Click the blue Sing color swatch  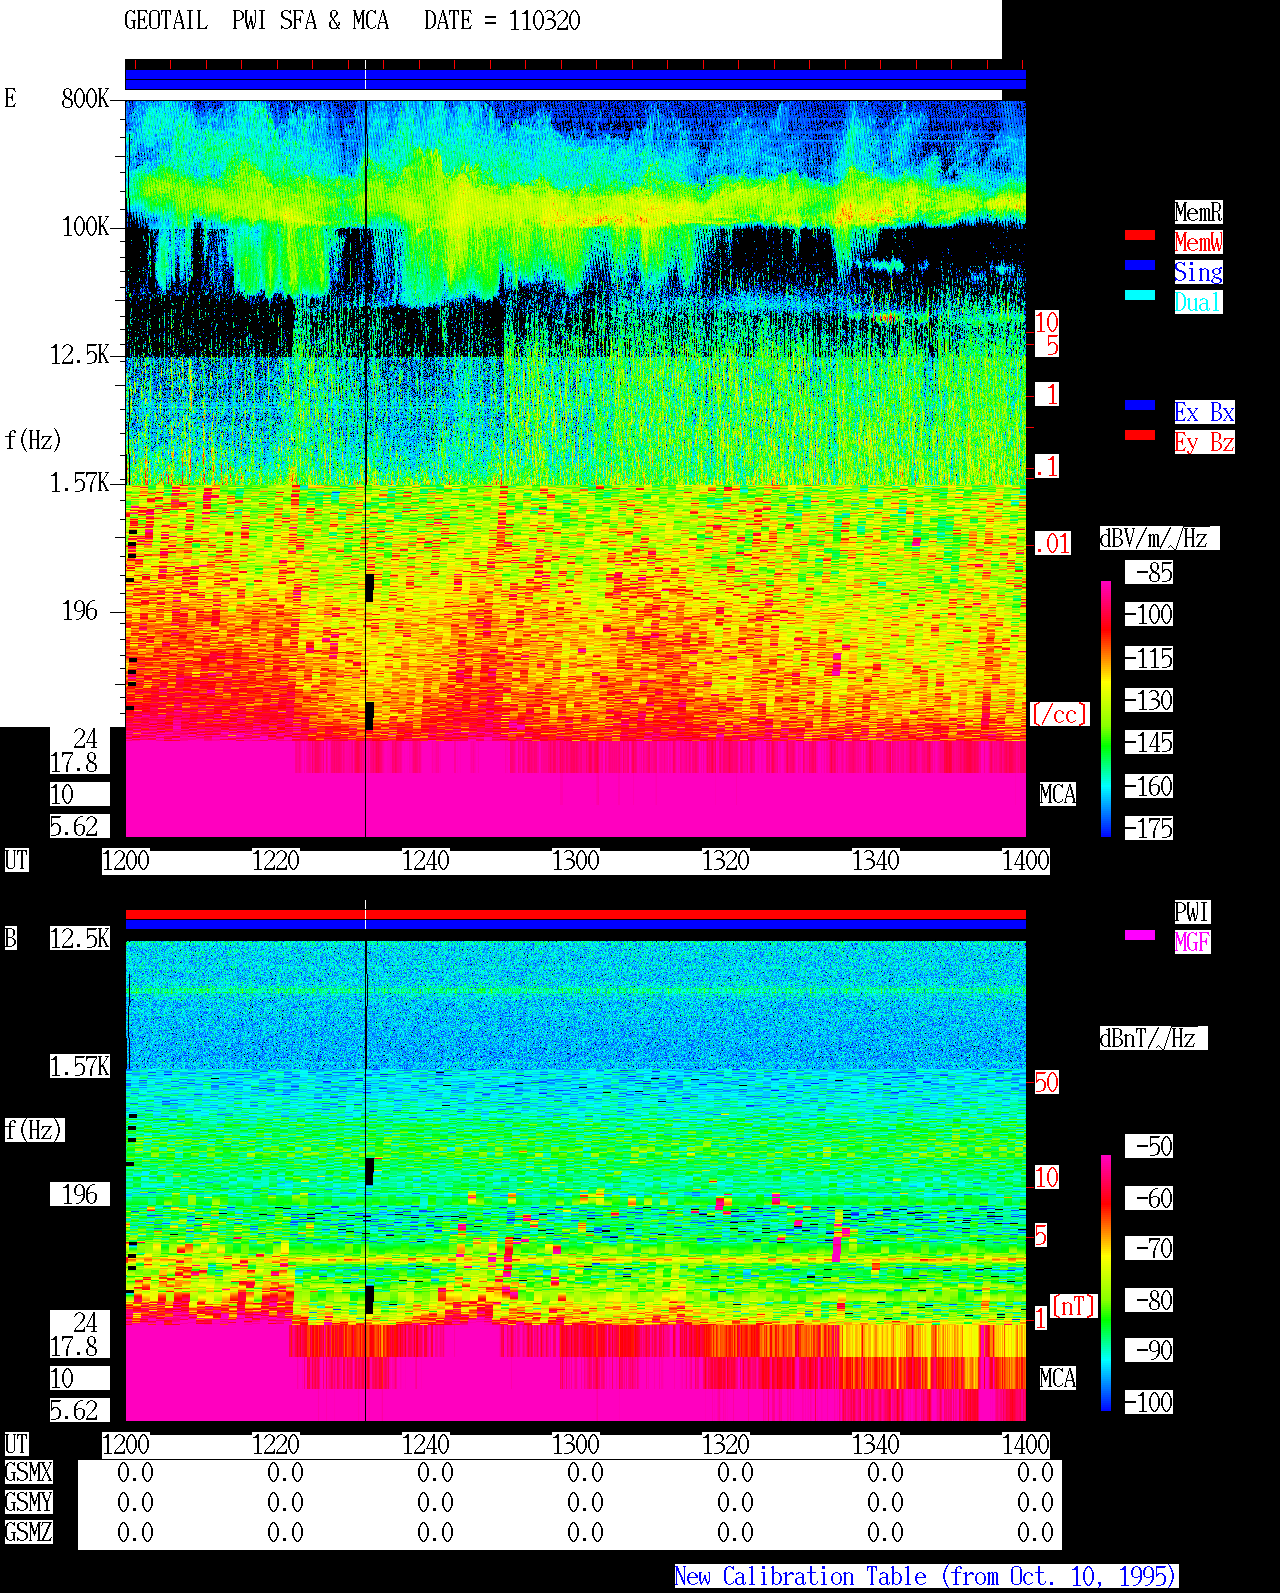[1140, 265]
